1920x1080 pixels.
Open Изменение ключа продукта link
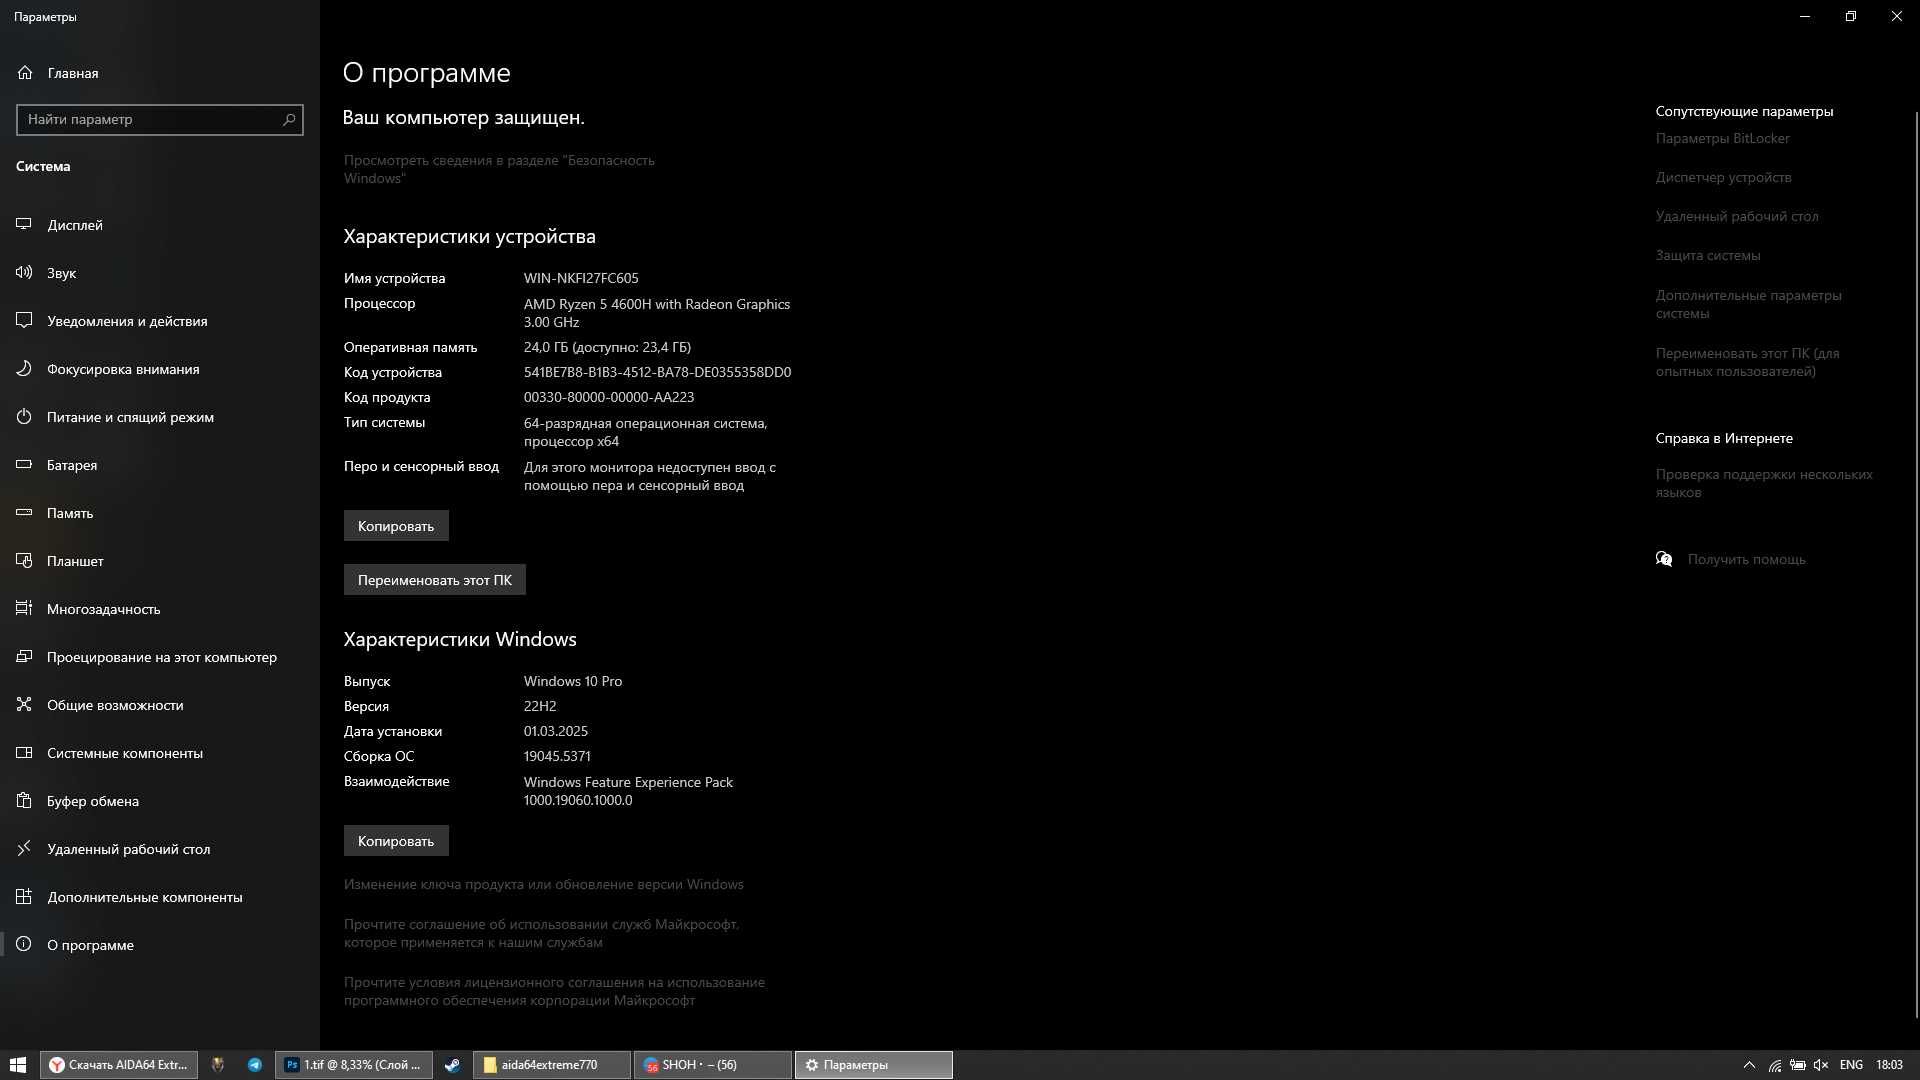tap(544, 884)
